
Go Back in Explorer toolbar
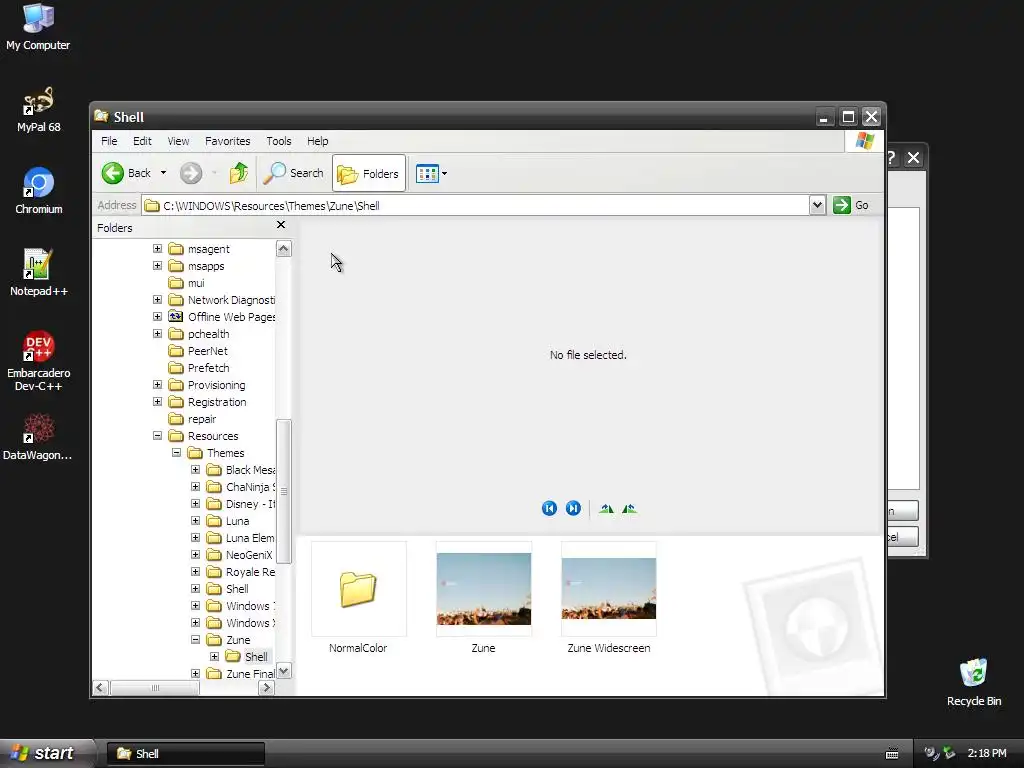tap(127, 173)
